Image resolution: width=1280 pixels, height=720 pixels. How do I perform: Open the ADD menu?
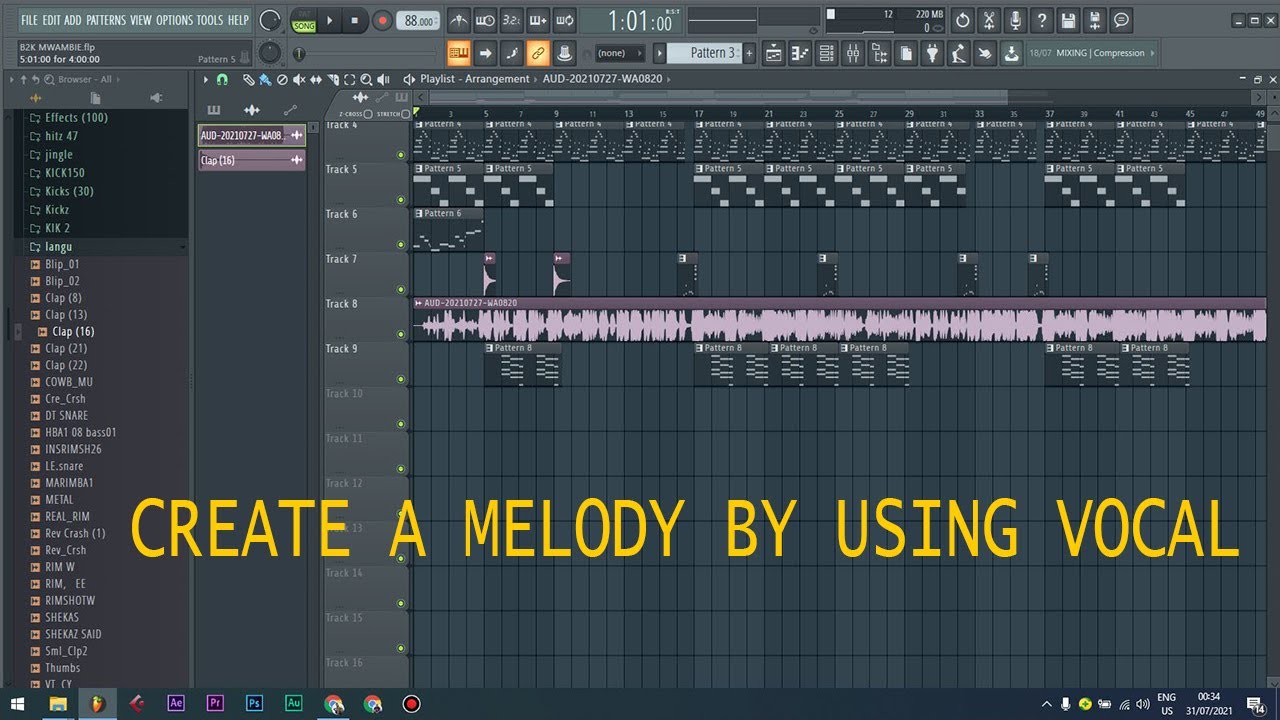pos(73,20)
